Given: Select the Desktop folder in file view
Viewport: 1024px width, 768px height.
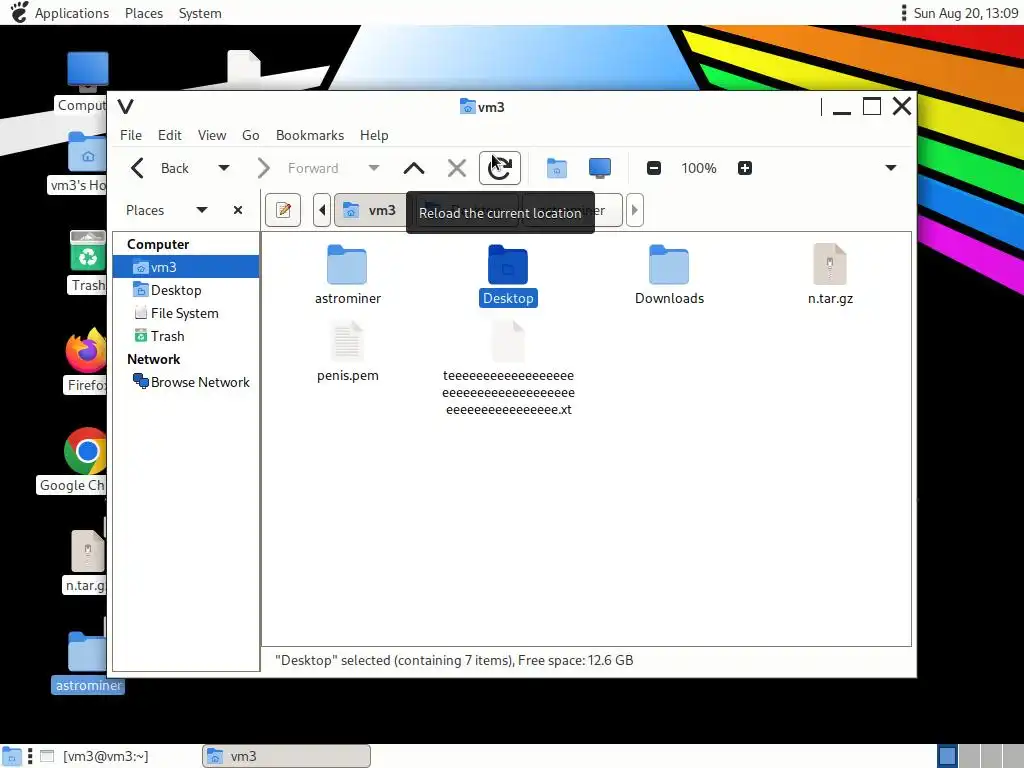Looking at the screenshot, I should pyautogui.click(x=508, y=275).
